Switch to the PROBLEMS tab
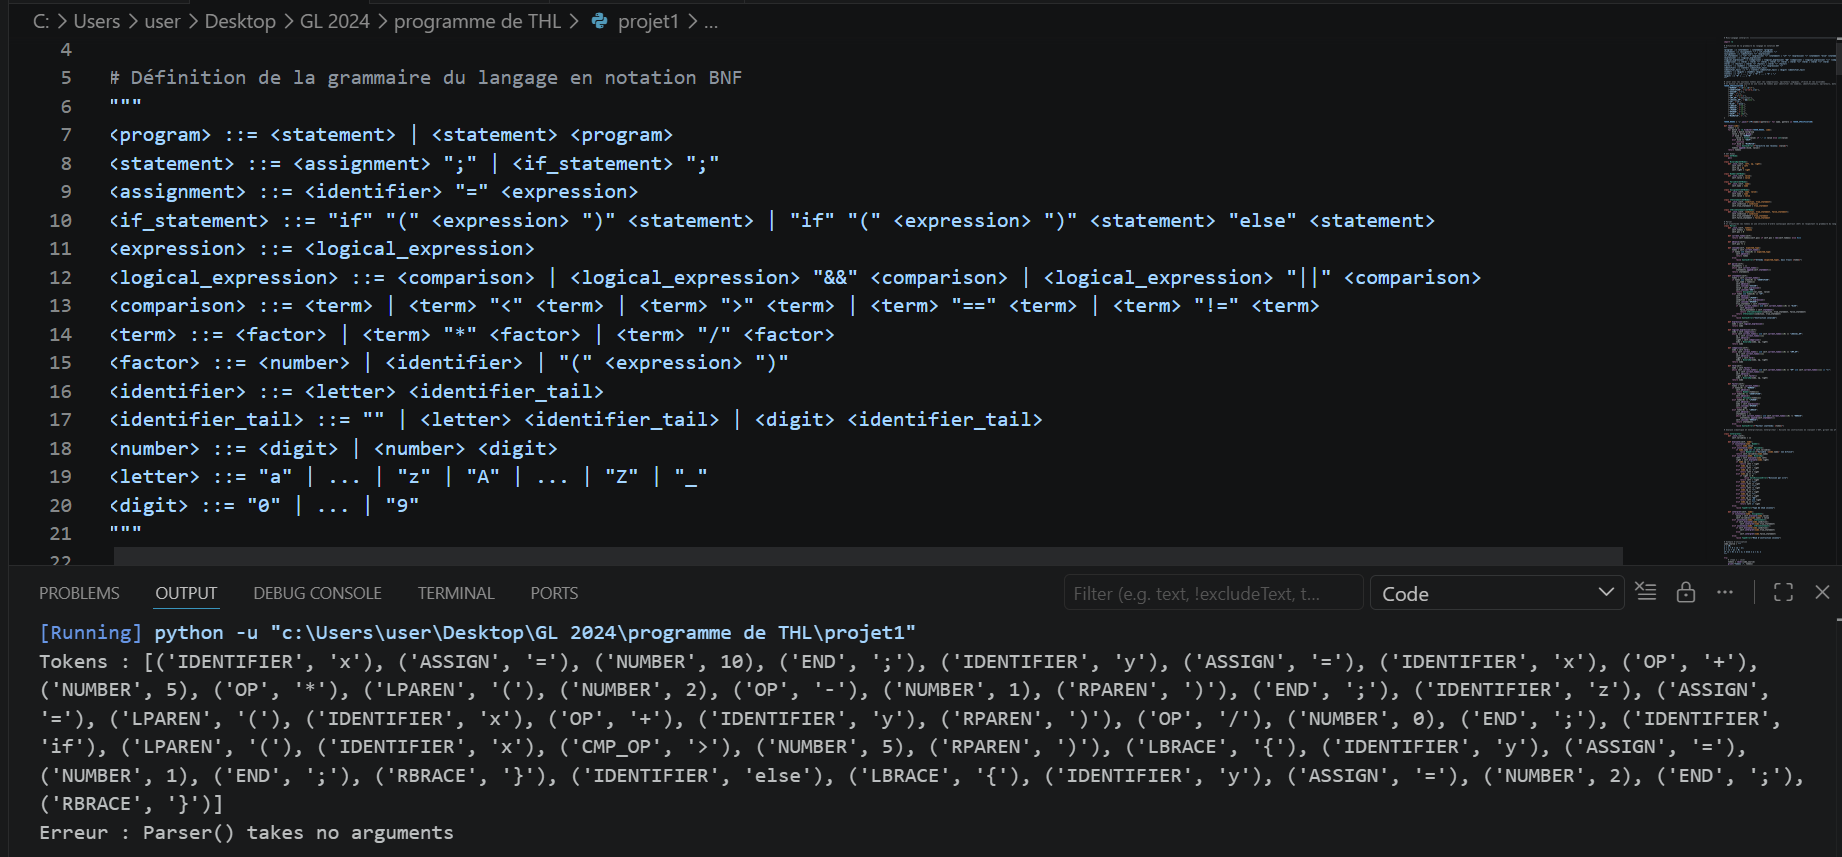 pos(79,593)
